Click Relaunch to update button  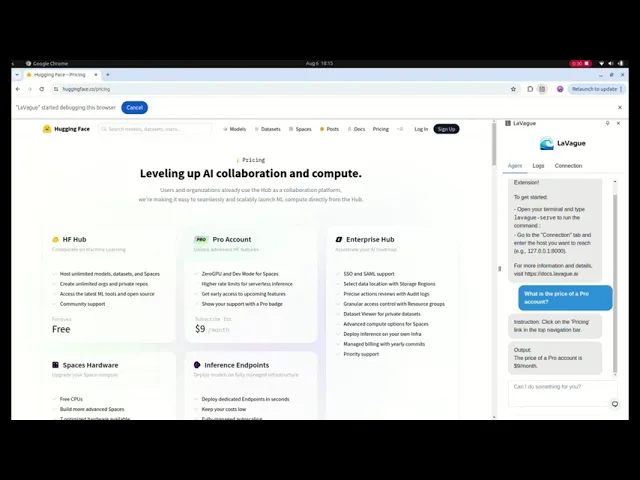point(594,89)
